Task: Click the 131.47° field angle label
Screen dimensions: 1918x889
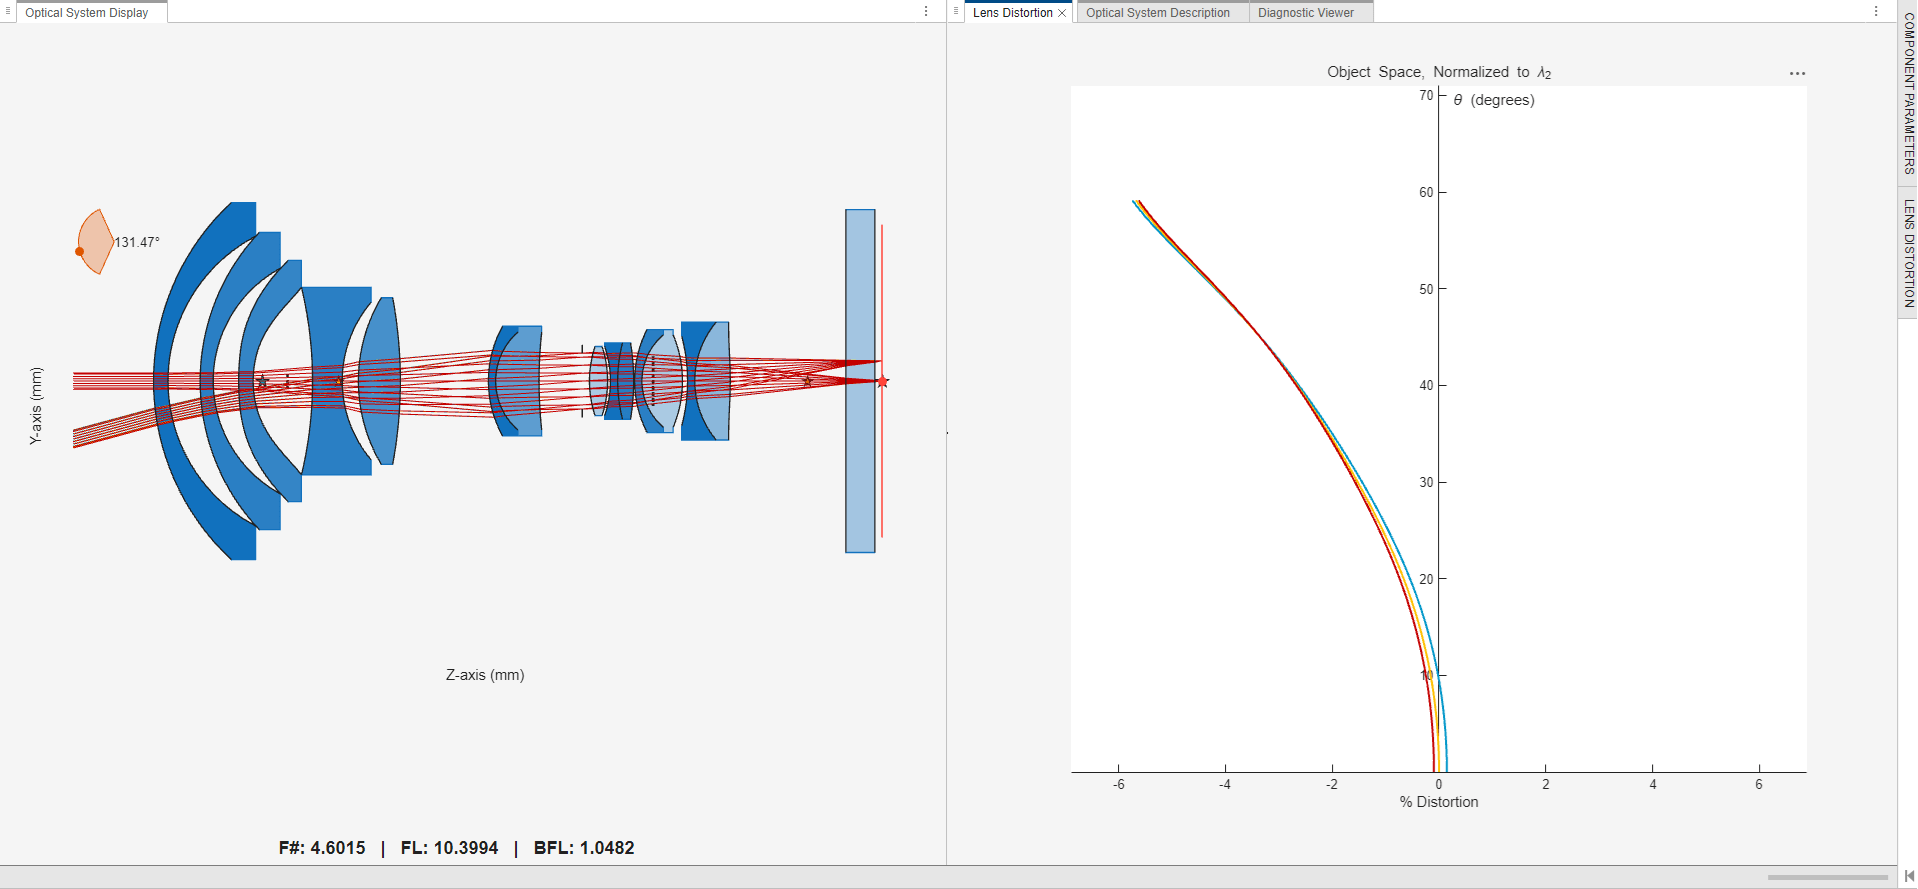Action: (x=137, y=242)
